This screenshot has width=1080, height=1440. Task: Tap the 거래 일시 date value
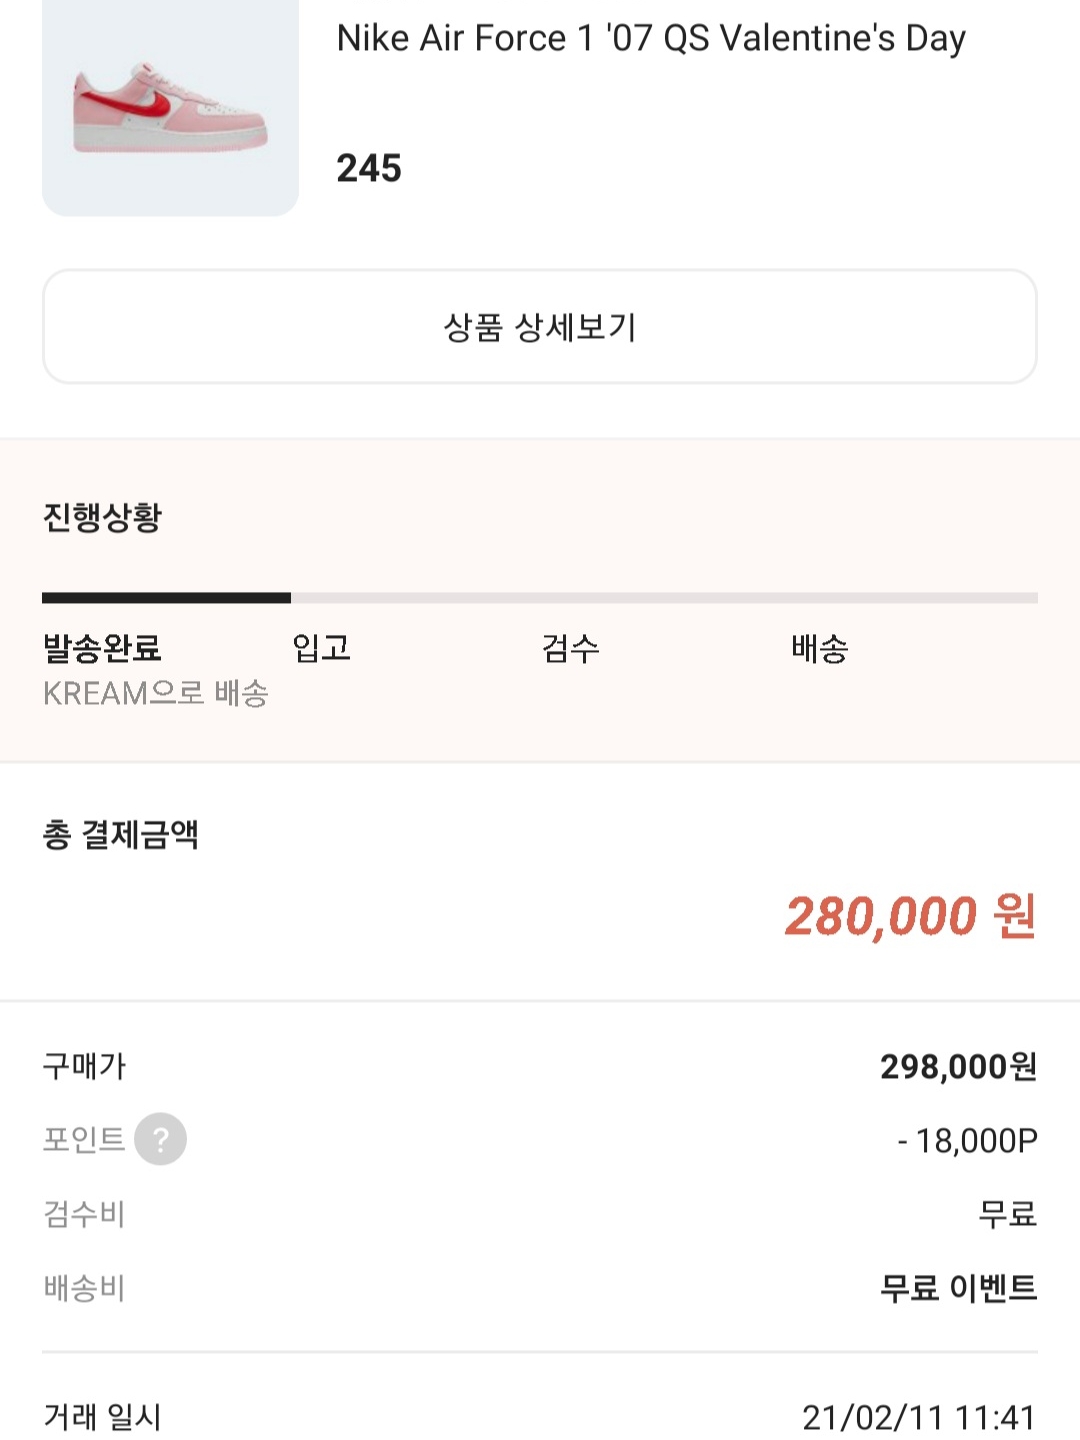919,1417
